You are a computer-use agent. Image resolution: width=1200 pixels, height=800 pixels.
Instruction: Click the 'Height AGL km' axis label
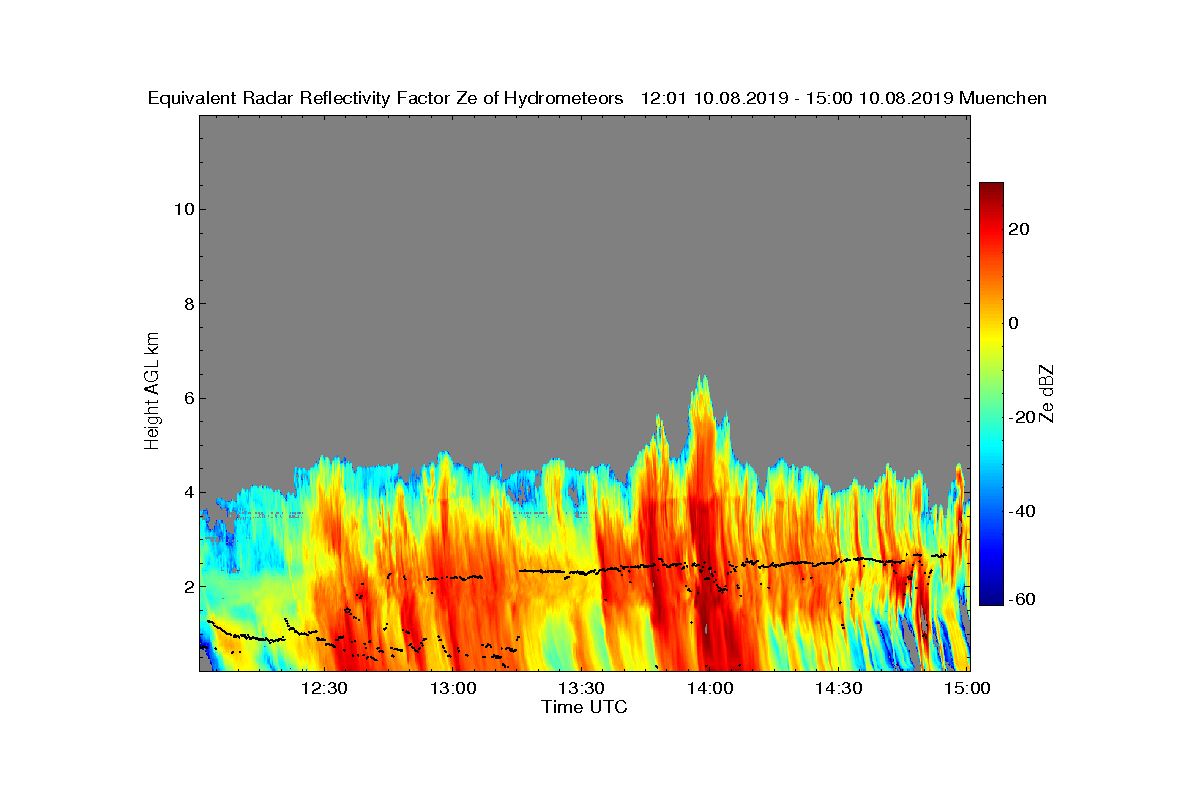click(x=152, y=393)
